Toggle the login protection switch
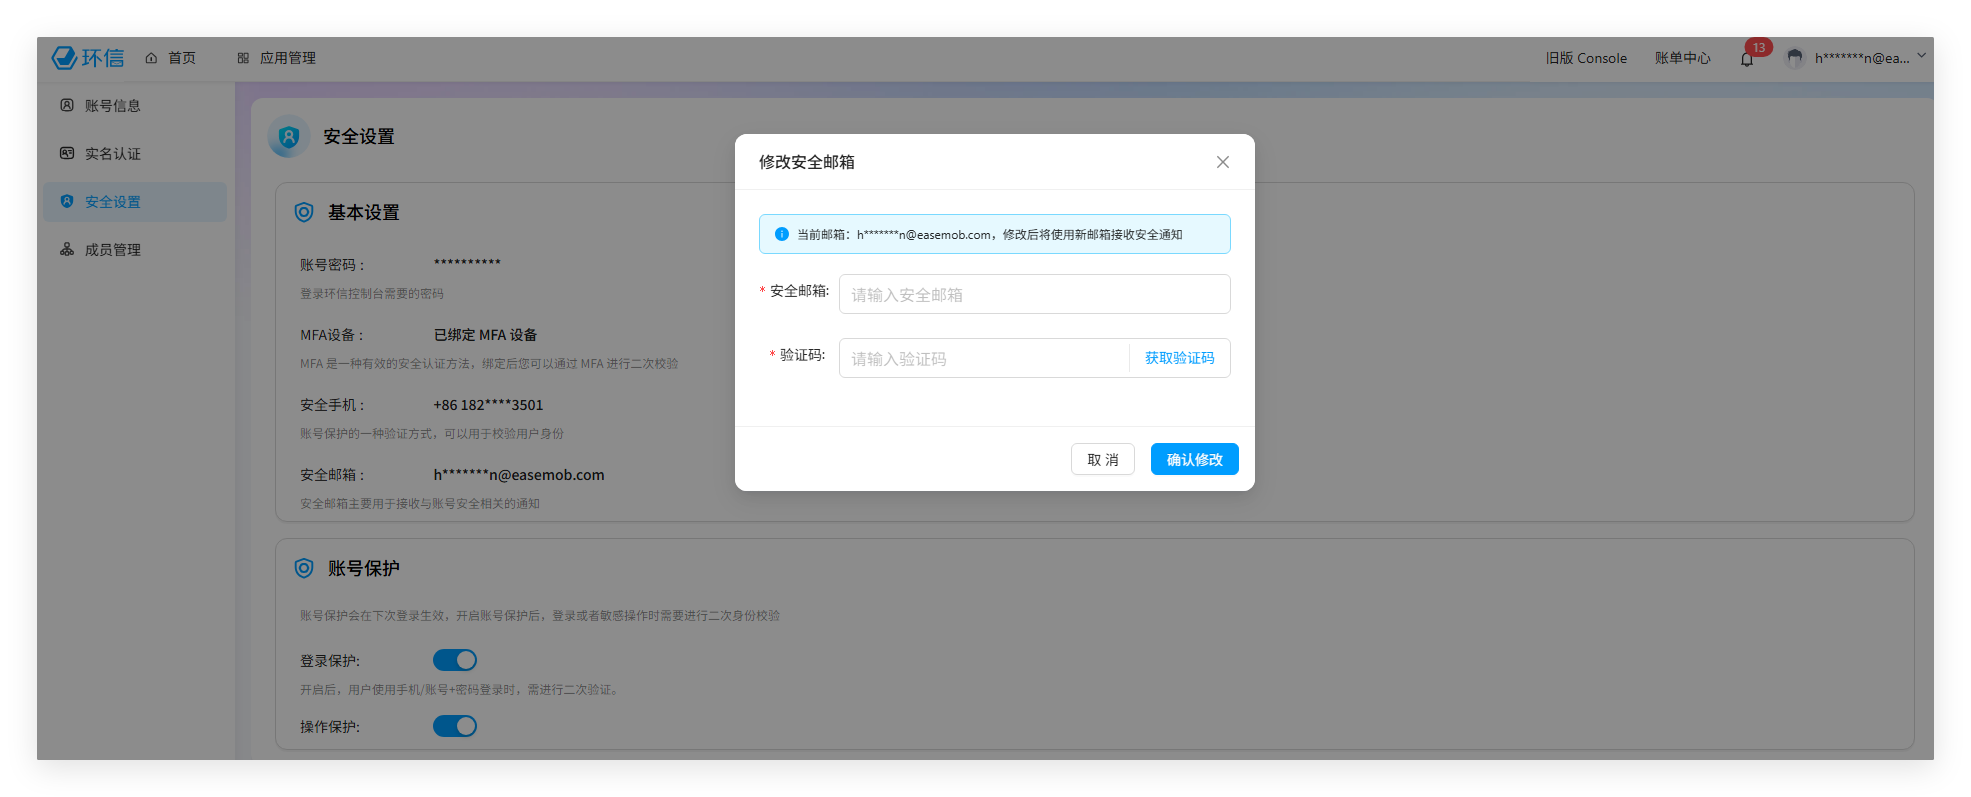This screenshot has width=1971, height=797. pyautogui.click(x=455, y=660)
